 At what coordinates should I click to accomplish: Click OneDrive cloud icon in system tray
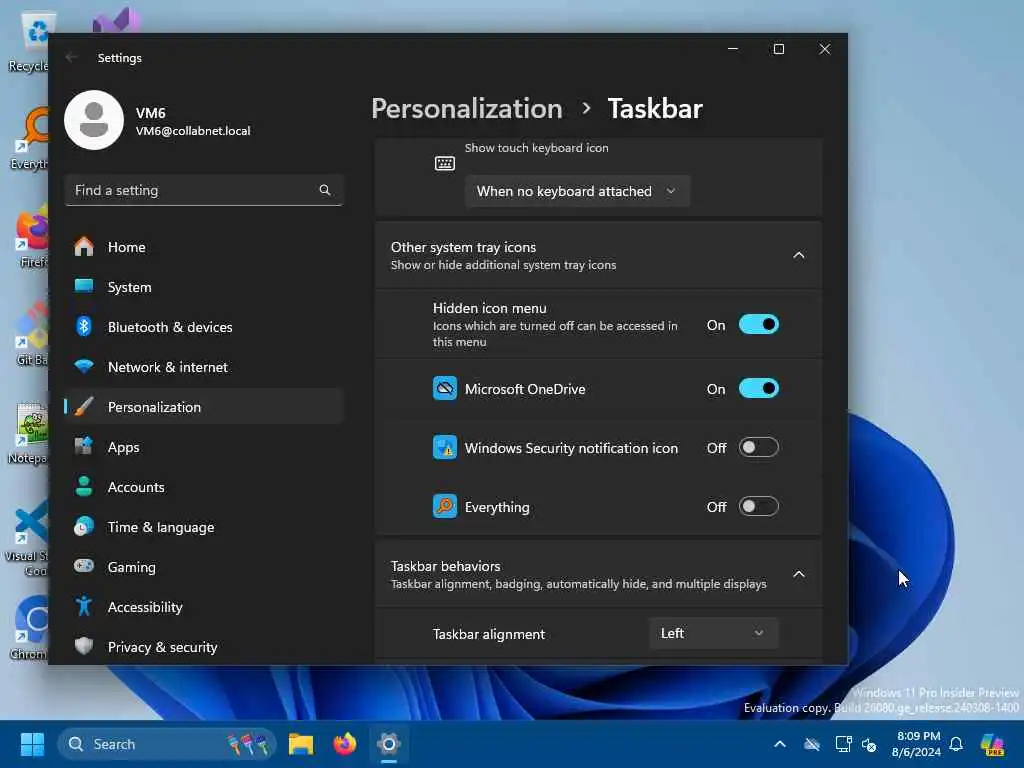pyautogui.click(x=812, y=744)
